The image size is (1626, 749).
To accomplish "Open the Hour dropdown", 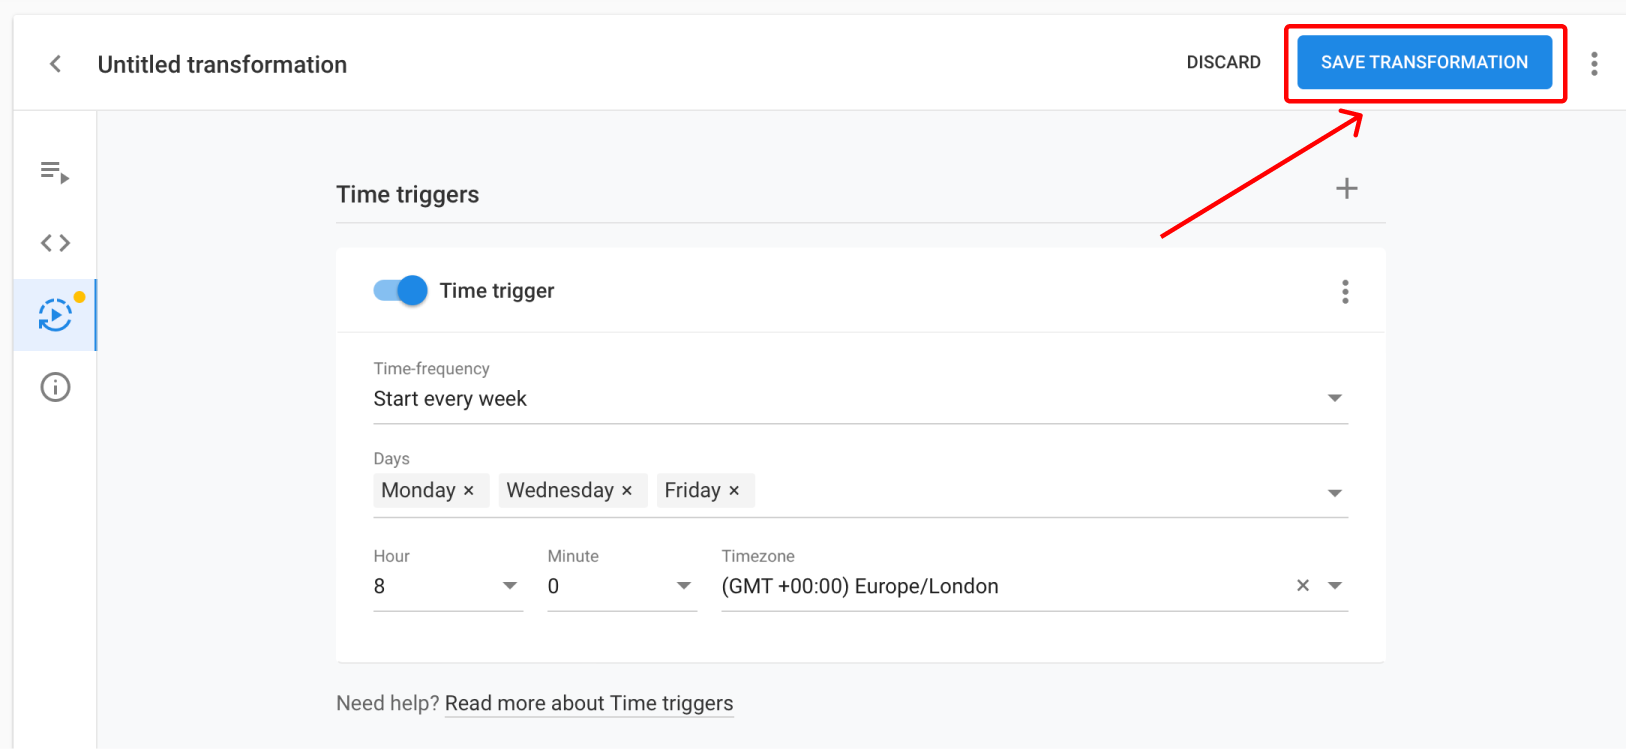I will click(x=509, y=586).
